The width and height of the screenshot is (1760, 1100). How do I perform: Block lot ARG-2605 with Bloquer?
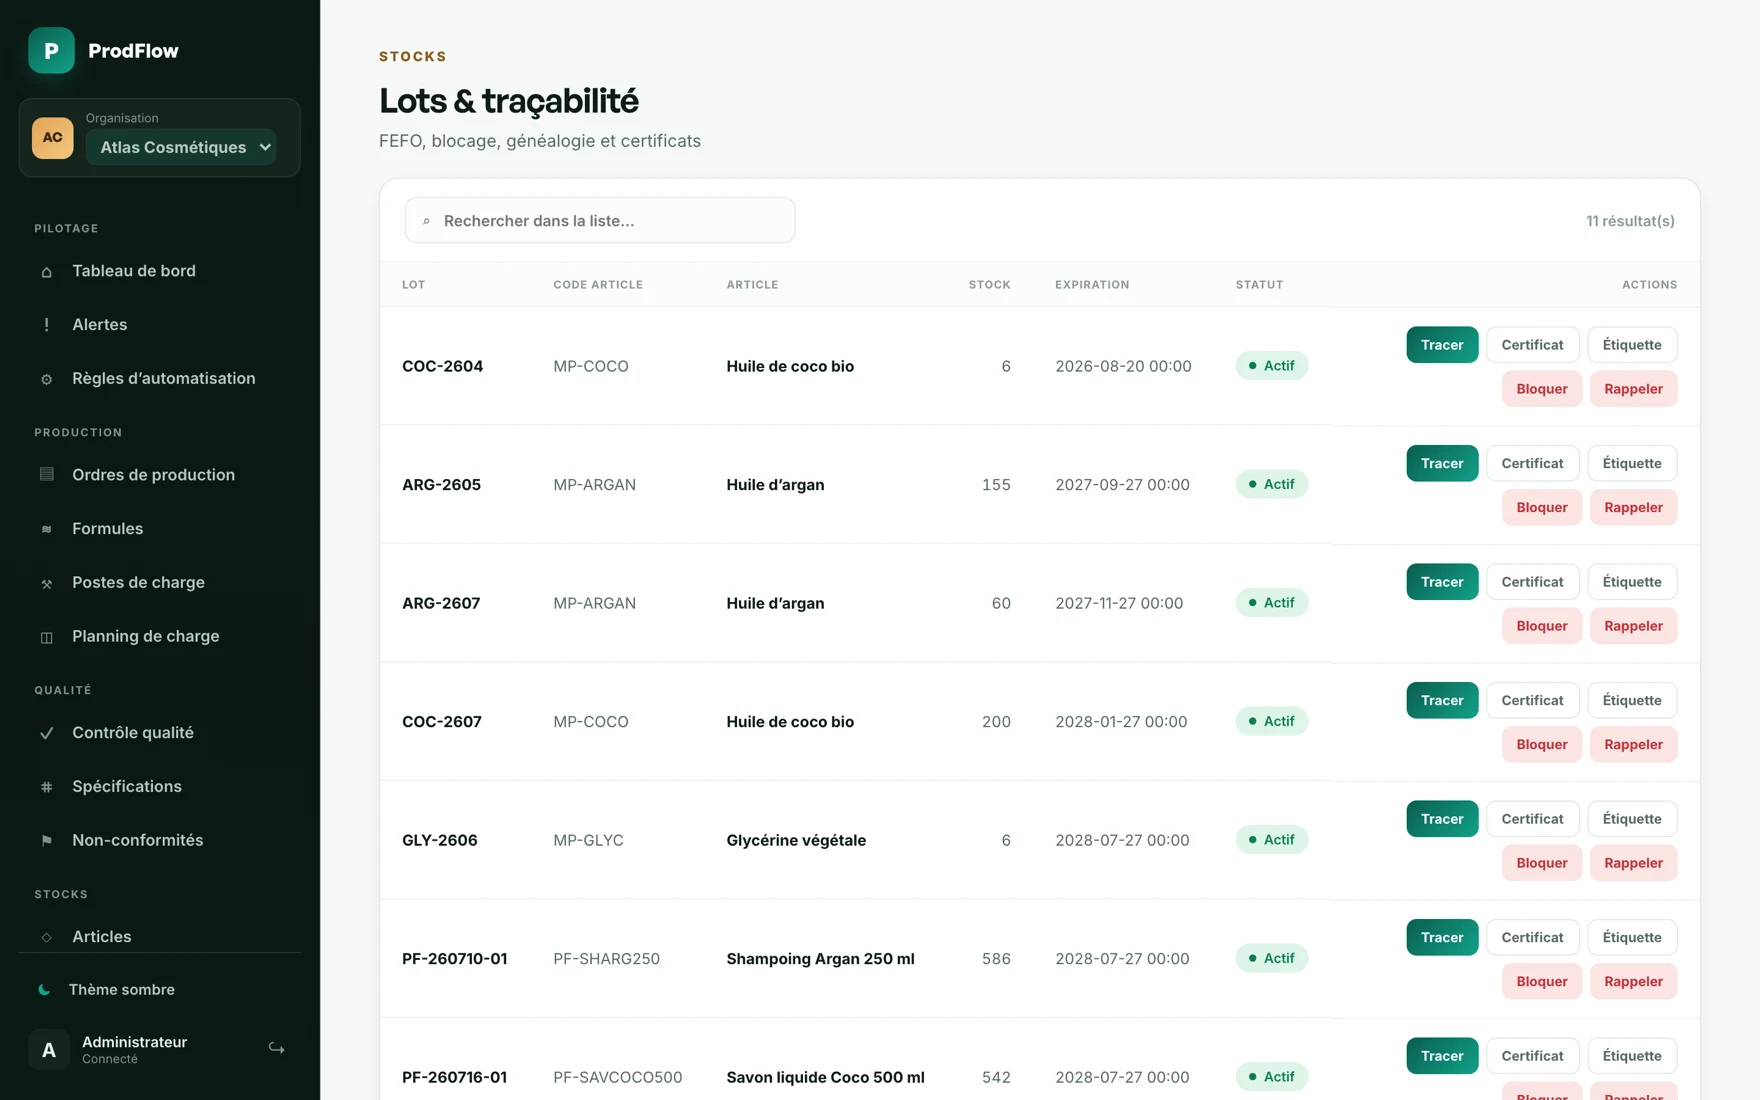click(1541, 507)
